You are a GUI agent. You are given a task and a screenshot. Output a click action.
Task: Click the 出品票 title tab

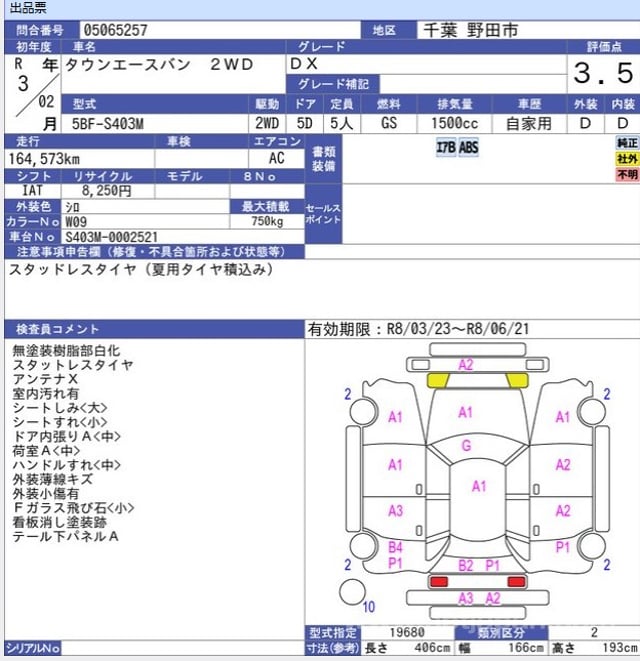pyautogui.click(x=28, y=8)
